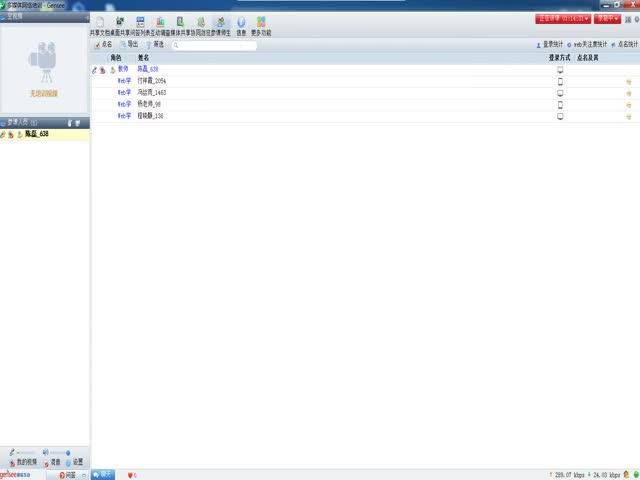Expand the red 录制中 recording dropdown

606,18
